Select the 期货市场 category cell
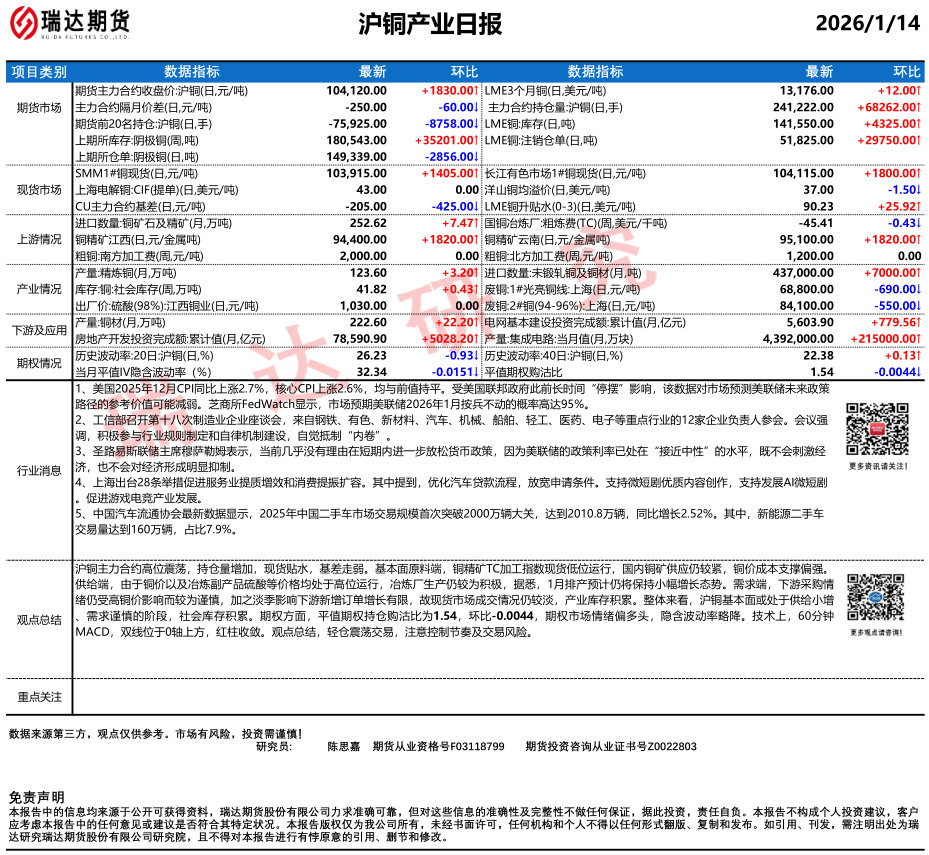 [x=39, y=107]
